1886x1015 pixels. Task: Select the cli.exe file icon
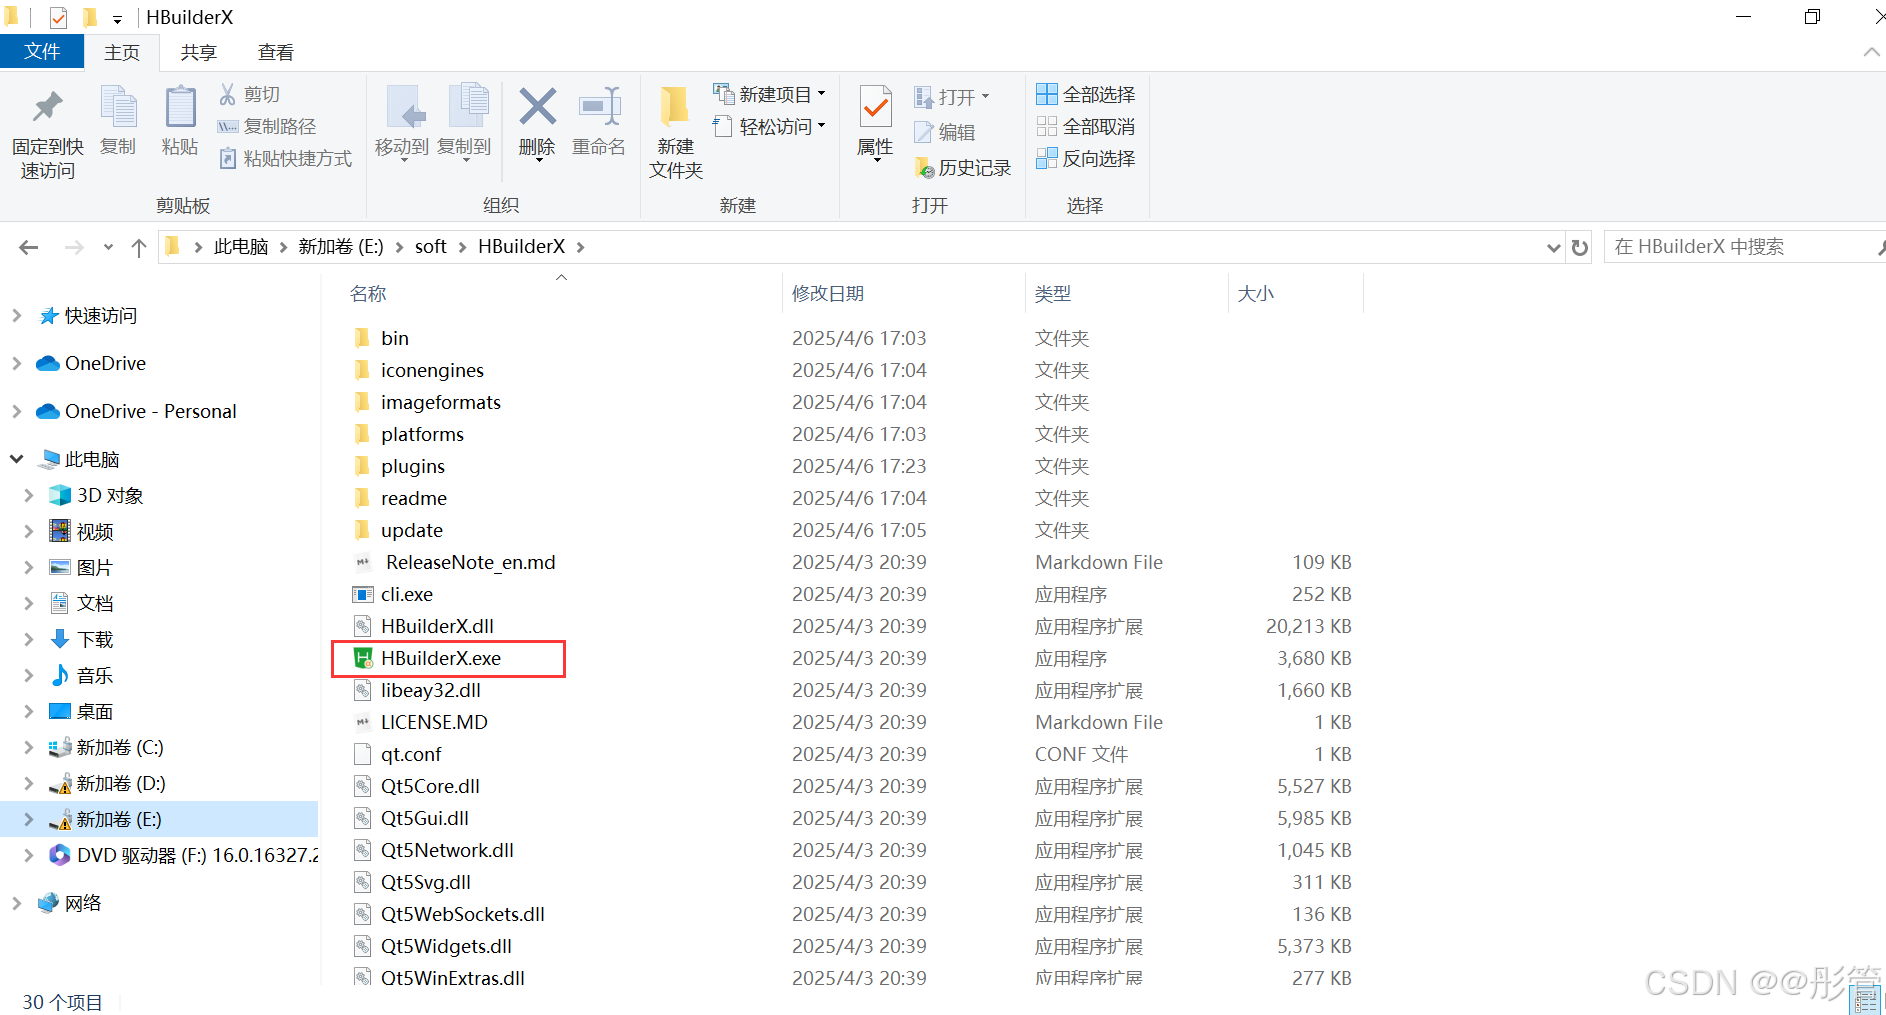pos(362,594)
